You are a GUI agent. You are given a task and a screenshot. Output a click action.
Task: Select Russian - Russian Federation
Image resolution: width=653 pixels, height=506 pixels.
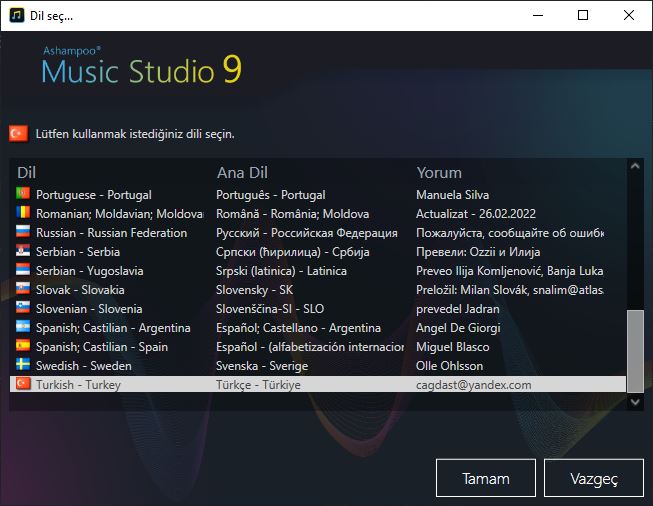[x=111, y=233]
